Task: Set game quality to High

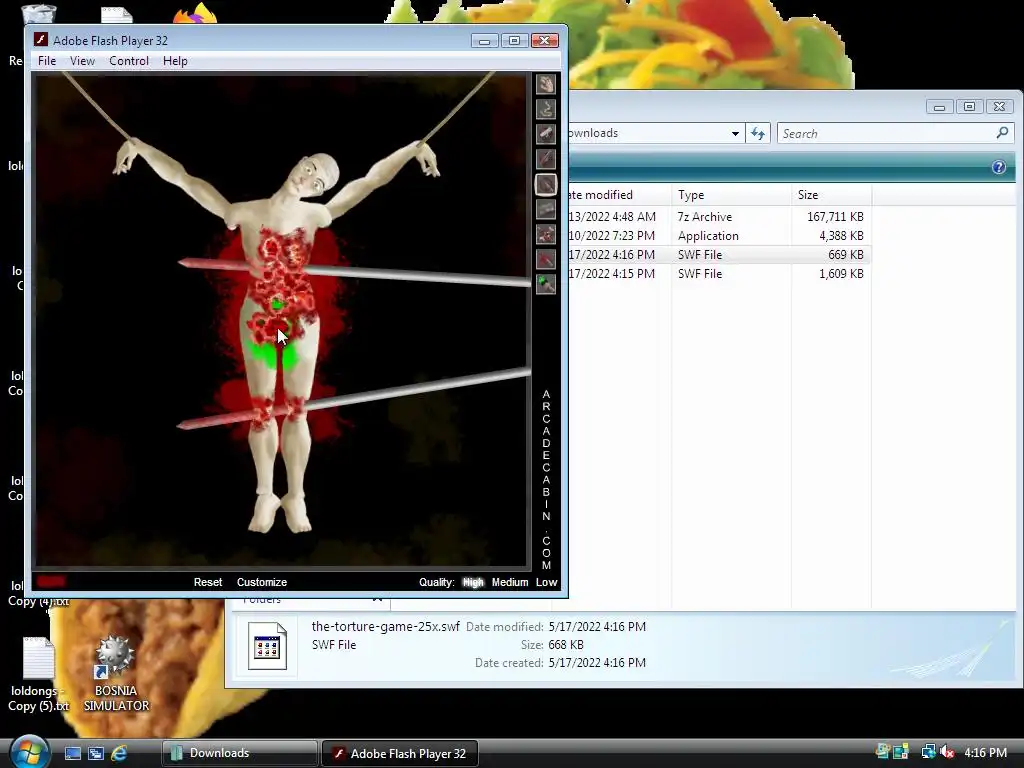Action: pos(473,582)
